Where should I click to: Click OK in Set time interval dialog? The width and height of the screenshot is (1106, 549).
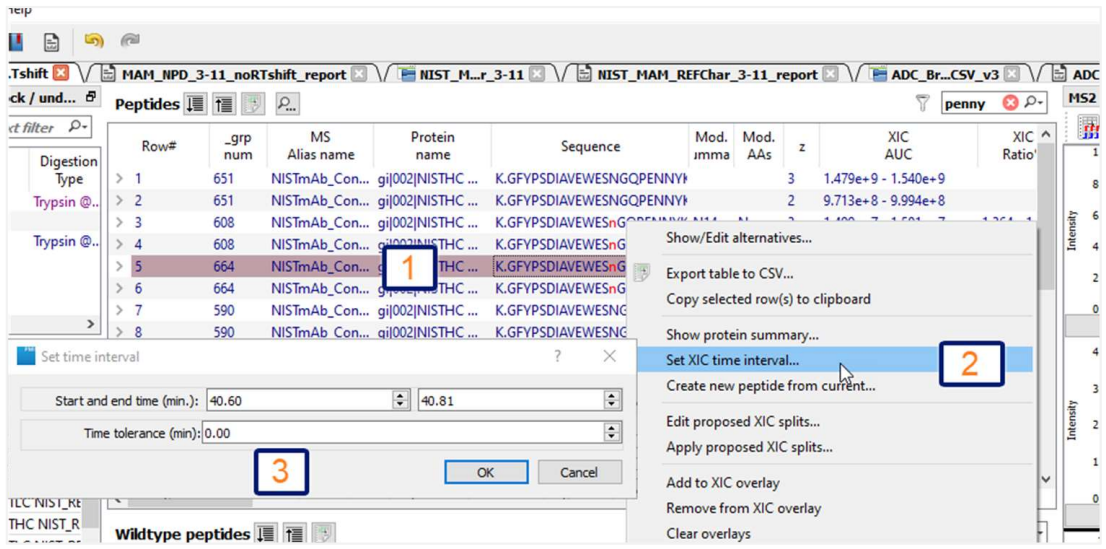click(x=486, y=473)
